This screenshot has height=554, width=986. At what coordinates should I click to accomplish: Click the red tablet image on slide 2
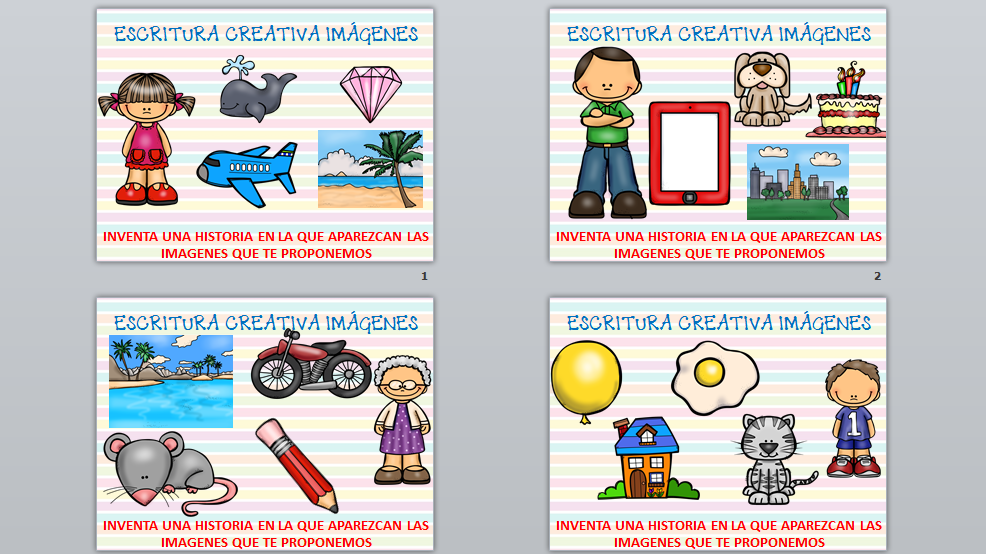tap(689, 153)
